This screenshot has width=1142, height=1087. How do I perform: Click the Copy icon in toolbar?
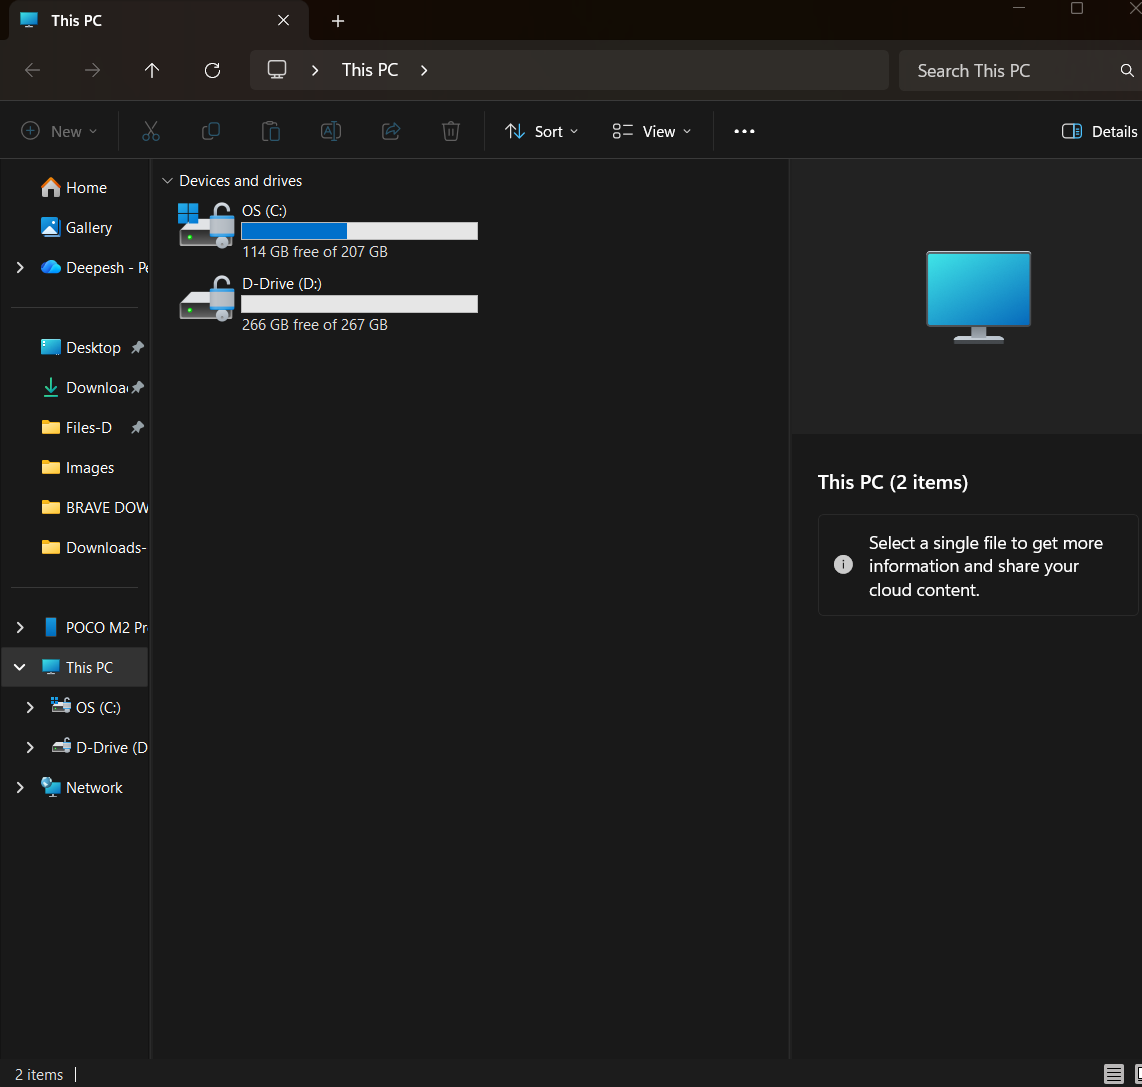(x=210, y=131)
